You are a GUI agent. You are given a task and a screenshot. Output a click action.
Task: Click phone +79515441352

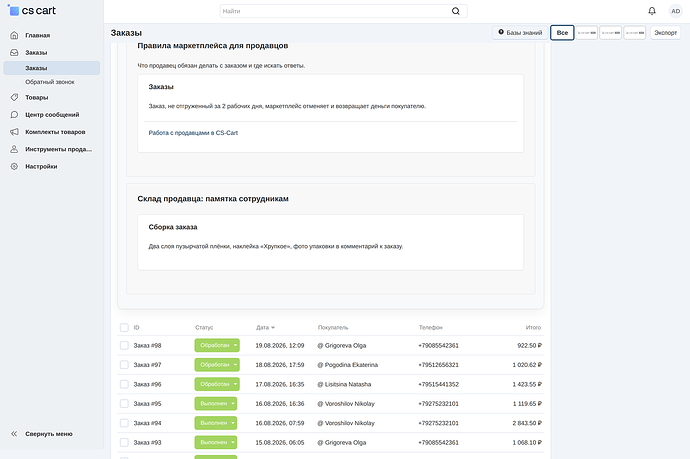point(438,384)
